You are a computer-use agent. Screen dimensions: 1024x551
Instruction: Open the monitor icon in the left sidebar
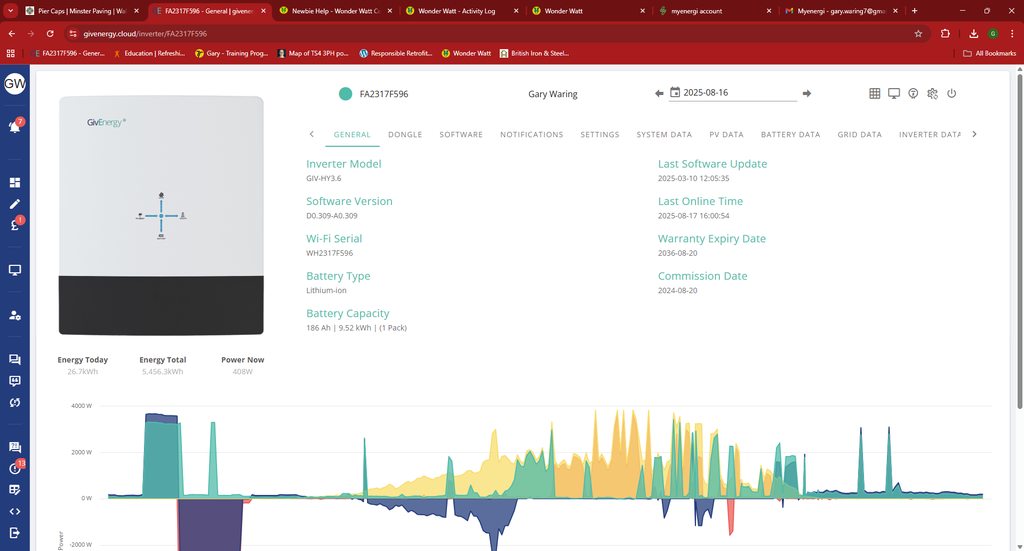(15, 270)
